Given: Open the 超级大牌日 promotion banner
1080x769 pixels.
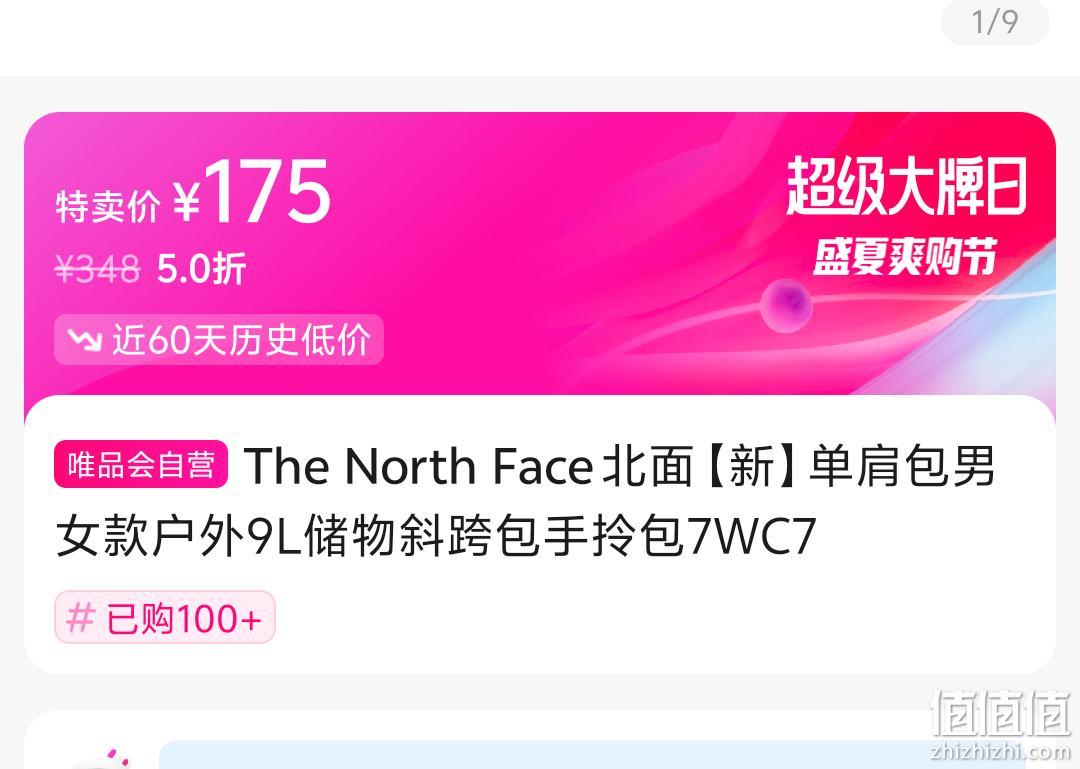Looking at the screenshot, I should [906, 186].
